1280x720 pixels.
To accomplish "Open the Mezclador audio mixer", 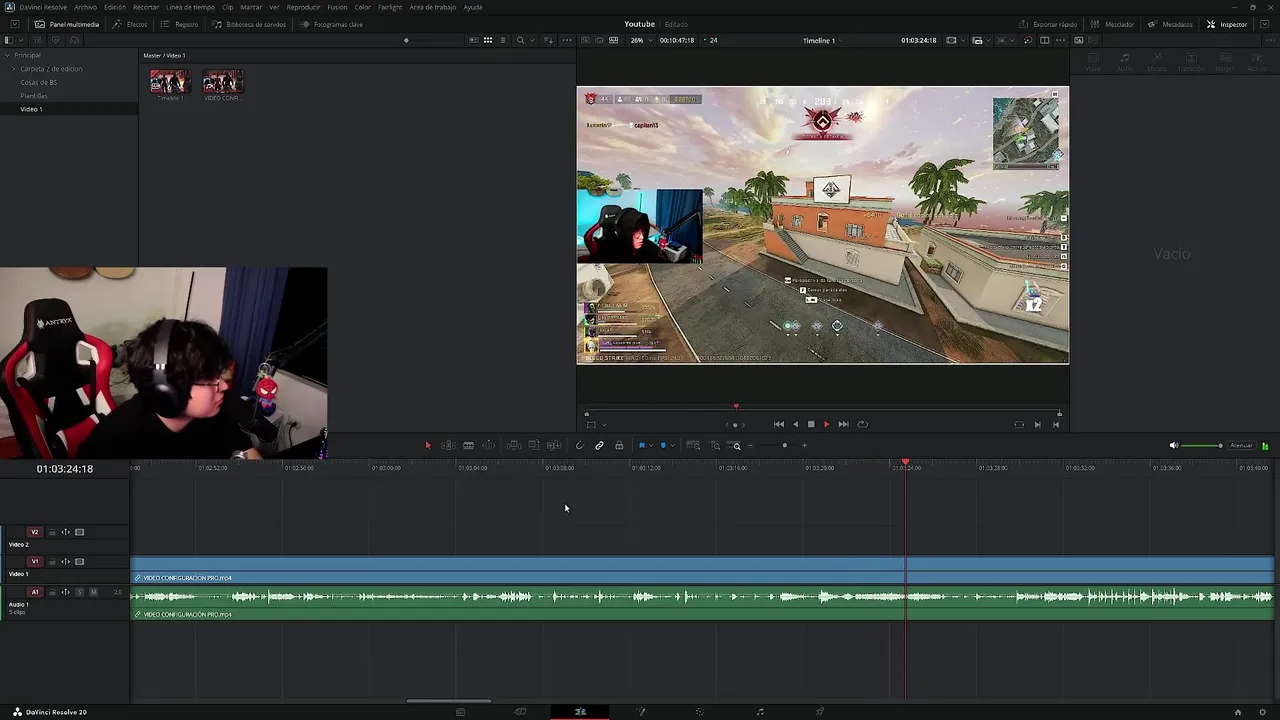I will pos(1112,24).
